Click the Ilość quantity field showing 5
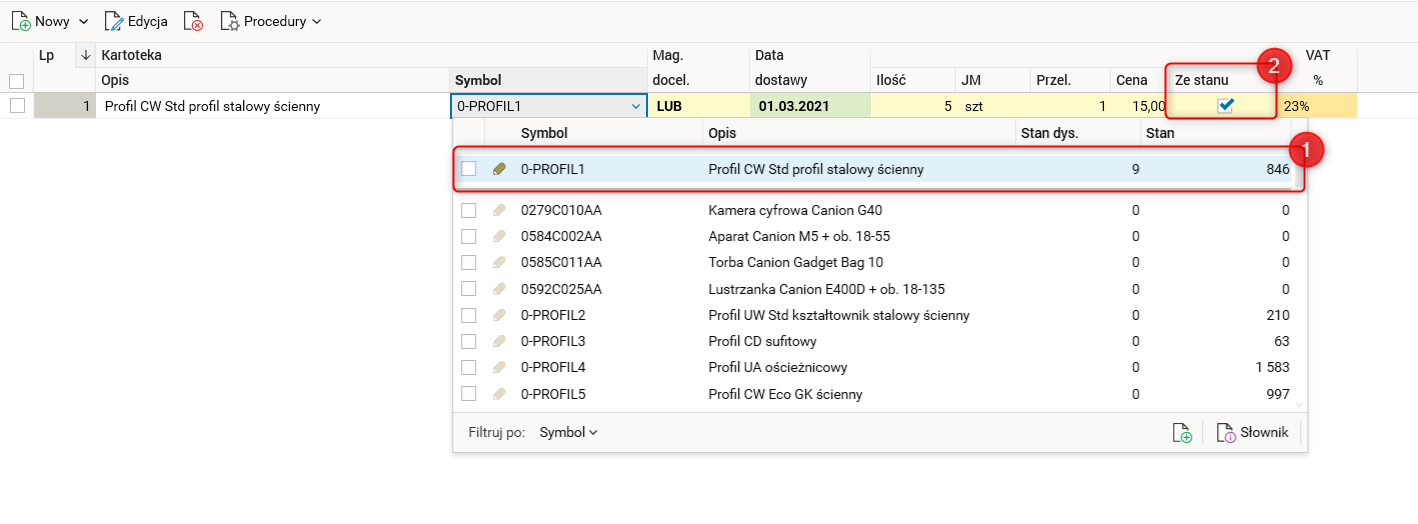Viewport: 1418px width, 524px height. 911,106
